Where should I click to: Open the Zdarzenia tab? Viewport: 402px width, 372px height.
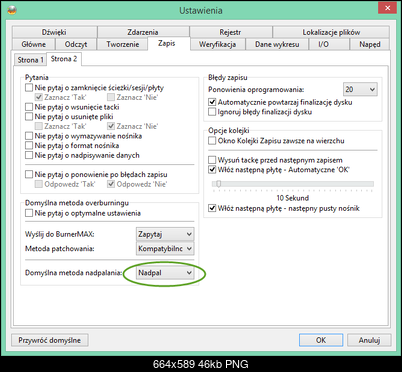click(x=143, y=32)
